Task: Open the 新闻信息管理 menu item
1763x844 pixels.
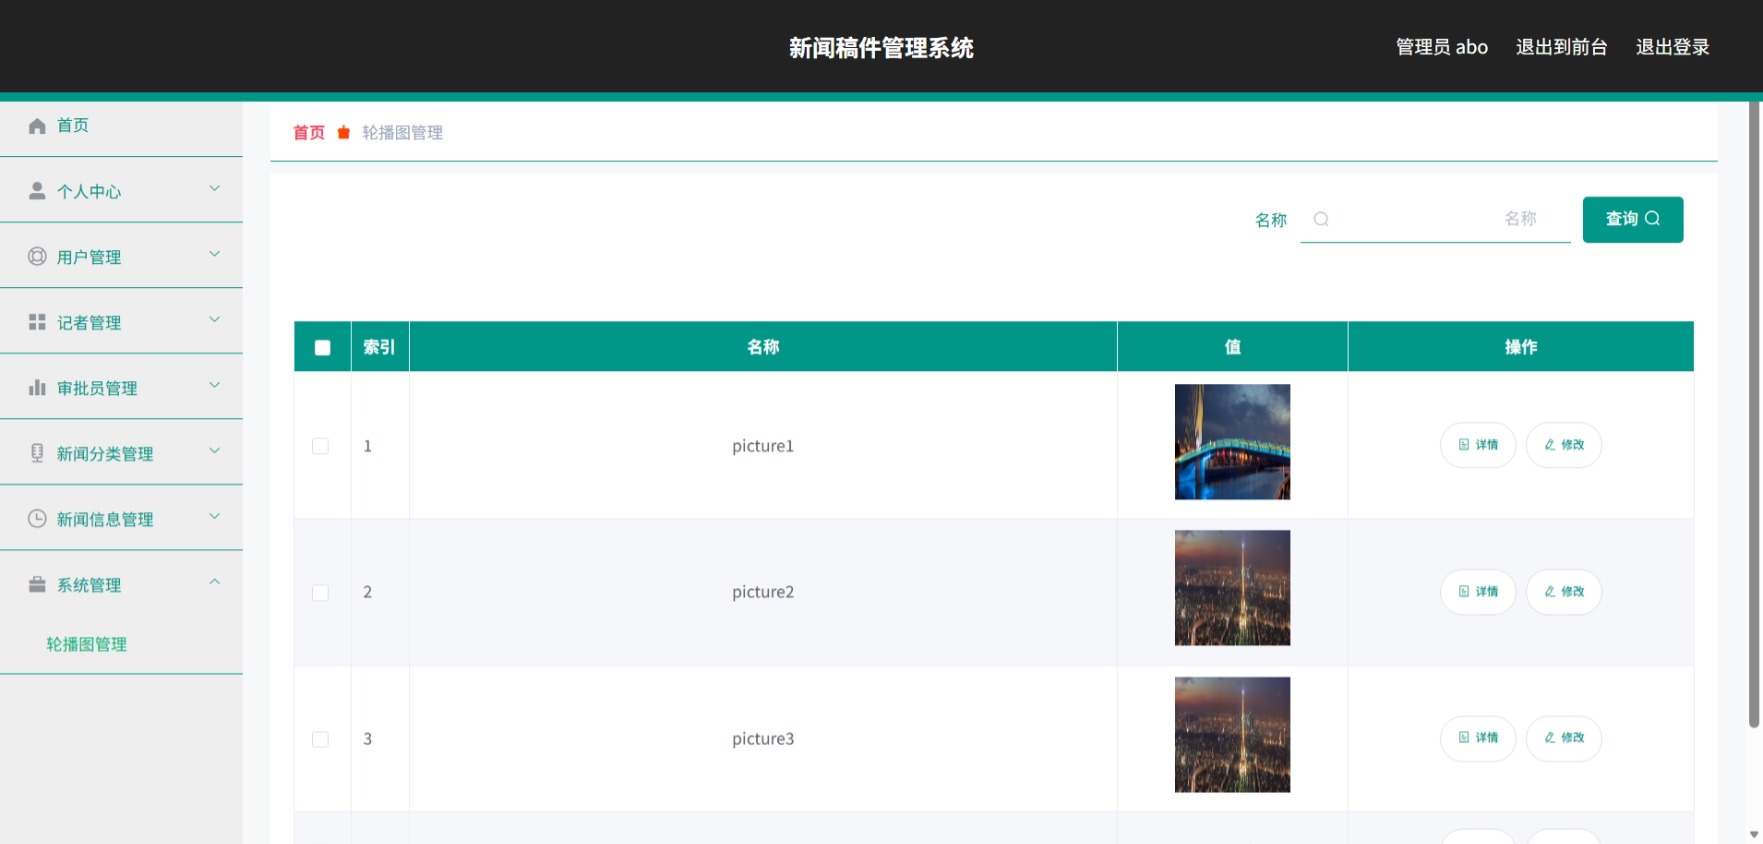Action: coord(121,519)
